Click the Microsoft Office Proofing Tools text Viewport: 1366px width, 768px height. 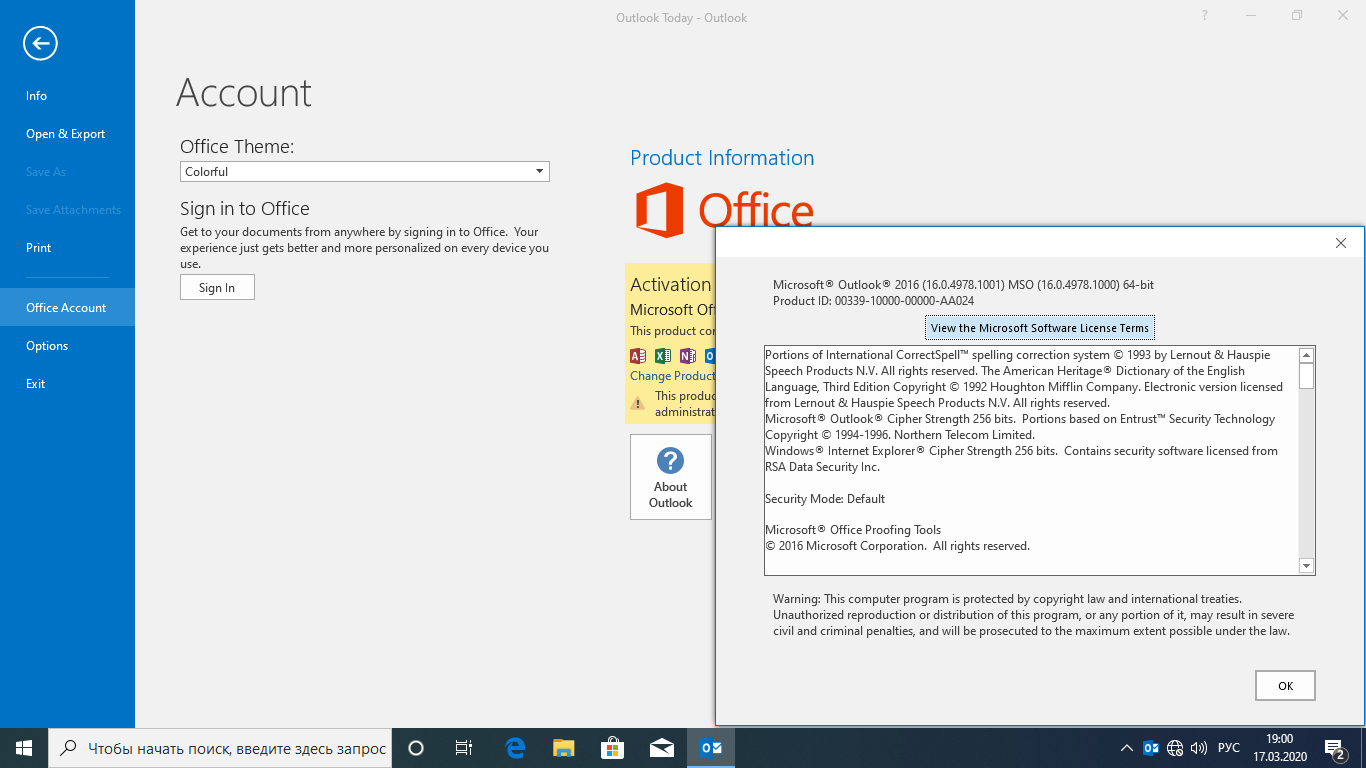tap(853, 530)
